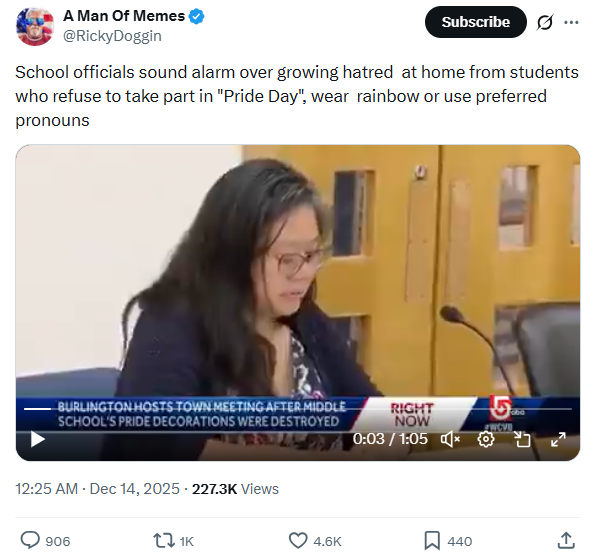Screen dimensions: 594x560
Task: Play the video with the triangle button
Action: 38,440
